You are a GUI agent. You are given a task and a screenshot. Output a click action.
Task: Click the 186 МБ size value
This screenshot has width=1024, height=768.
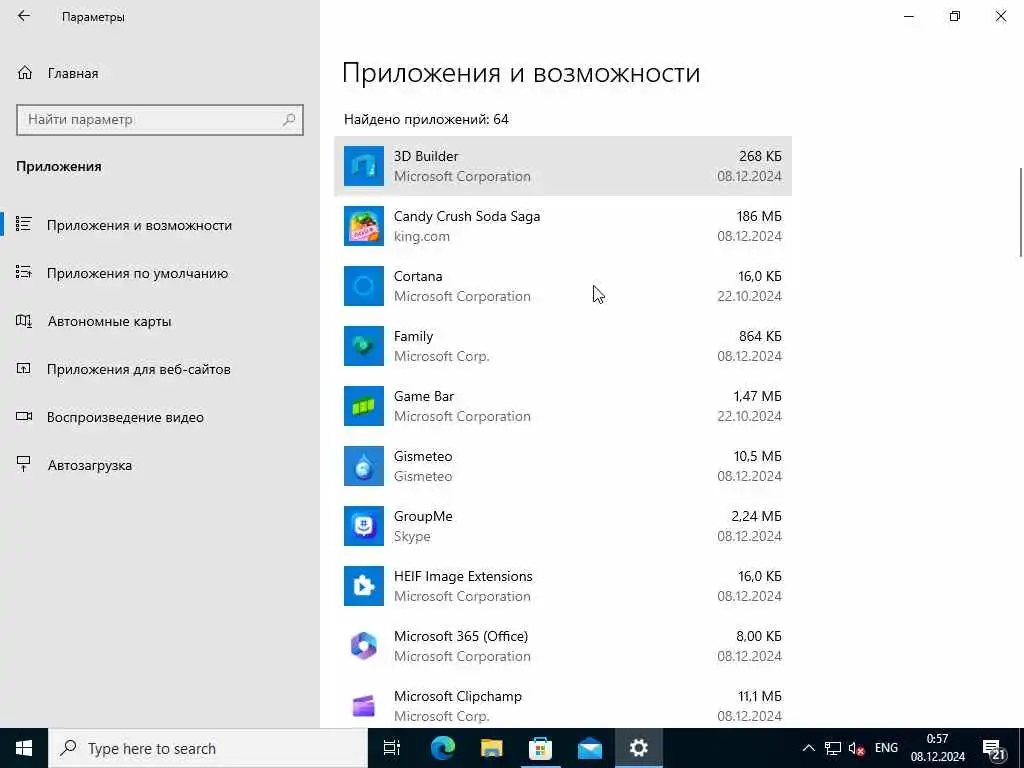point(759,216)
